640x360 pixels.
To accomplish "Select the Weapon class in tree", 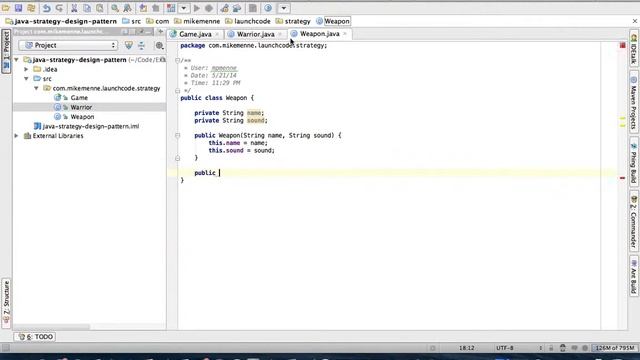I will click(82, 117).
